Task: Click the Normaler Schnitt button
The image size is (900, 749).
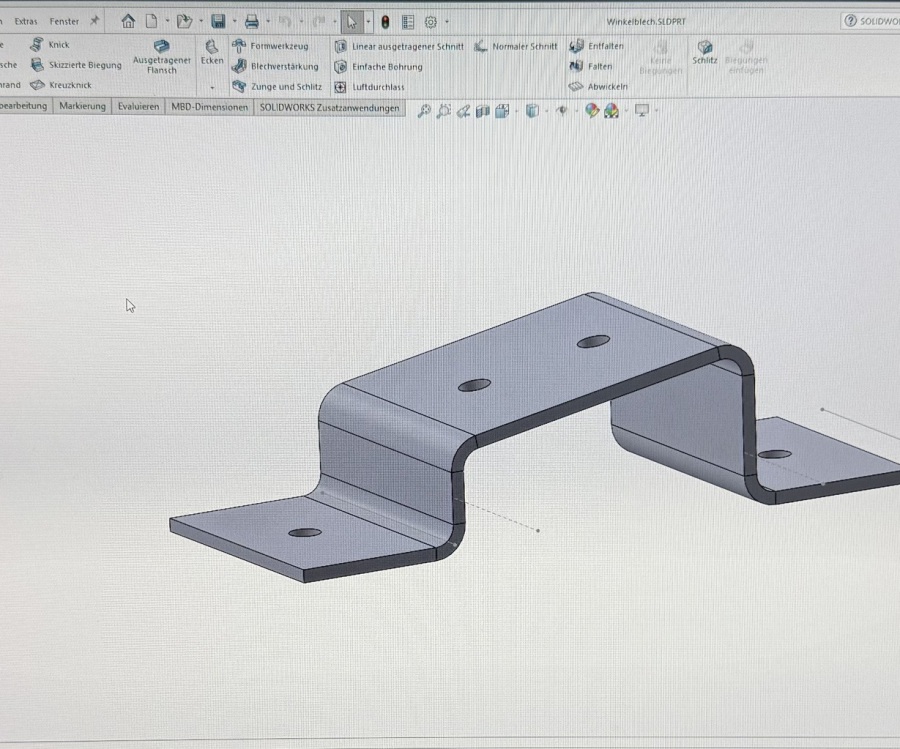Action: (516, 46)
